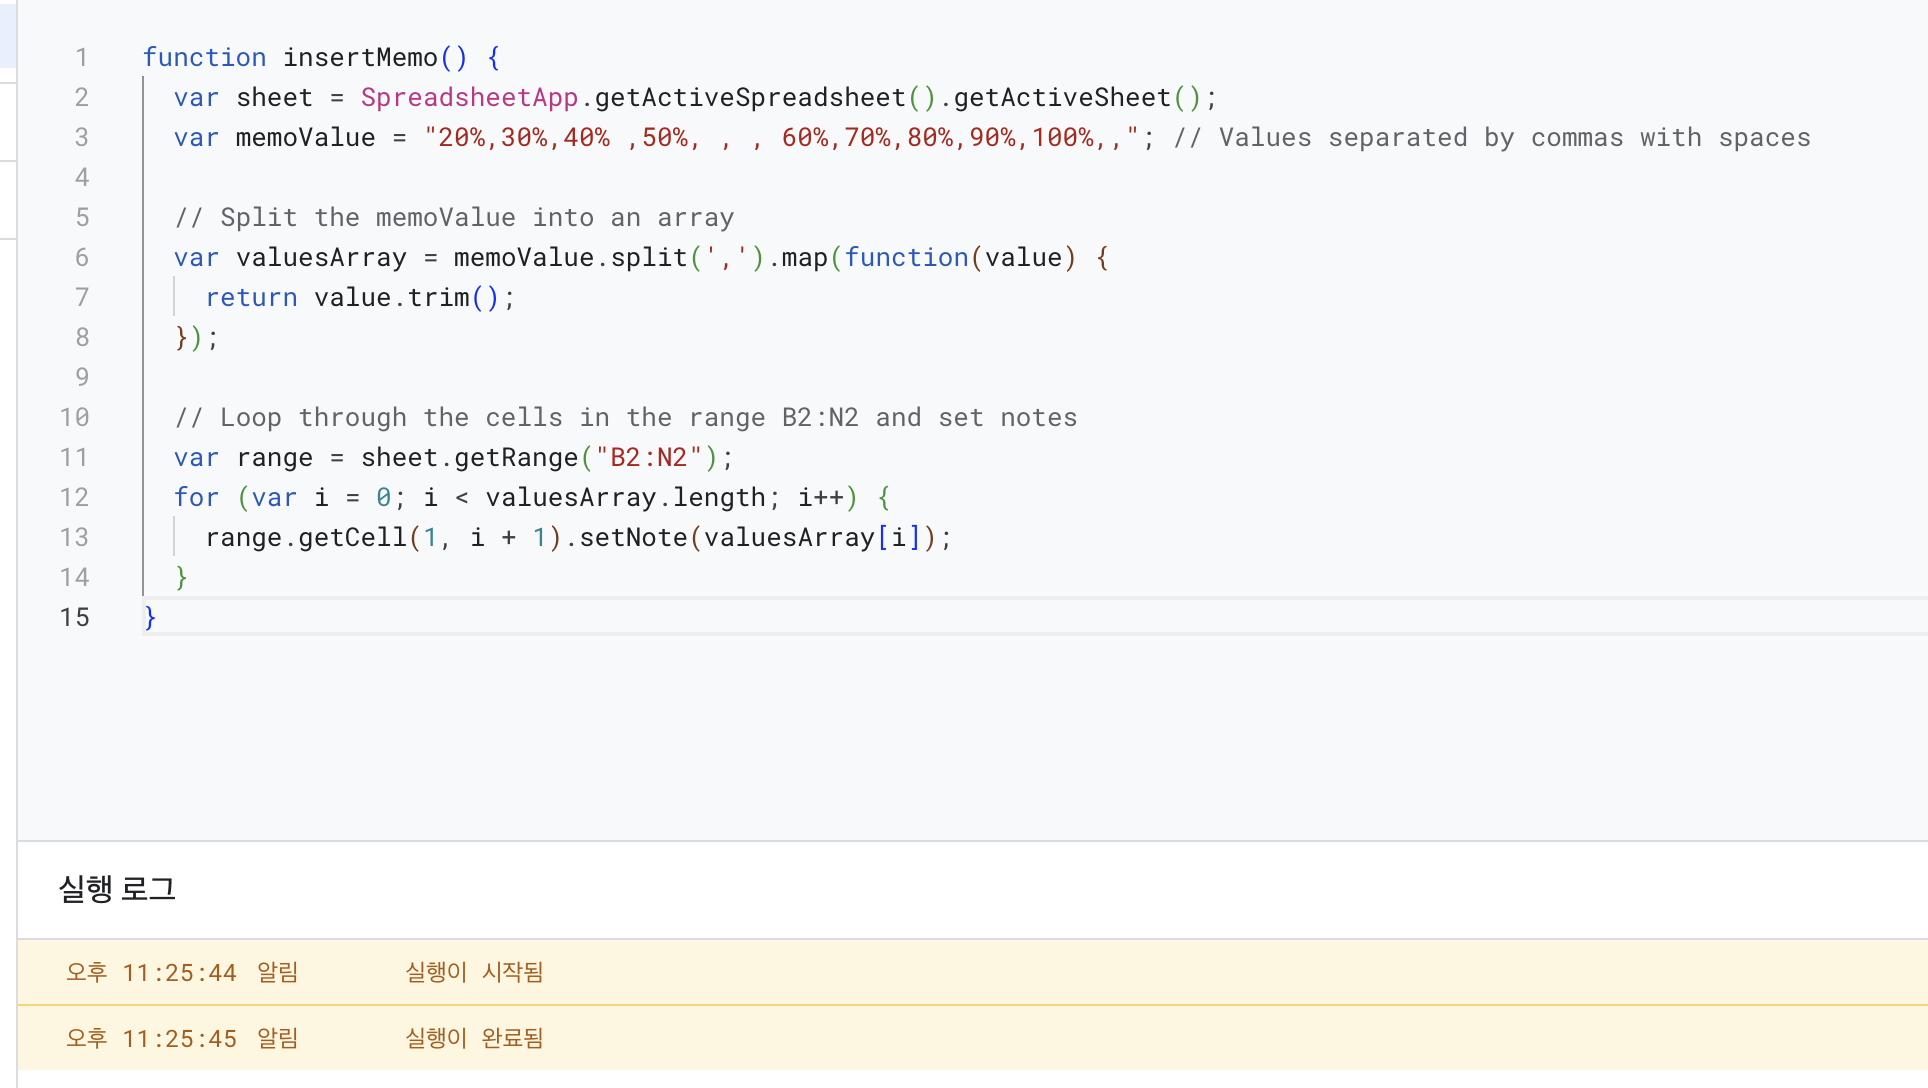The image size is (1928, 1088).
Task: Click line number 1 in gutter
Action: pos(81,58)
